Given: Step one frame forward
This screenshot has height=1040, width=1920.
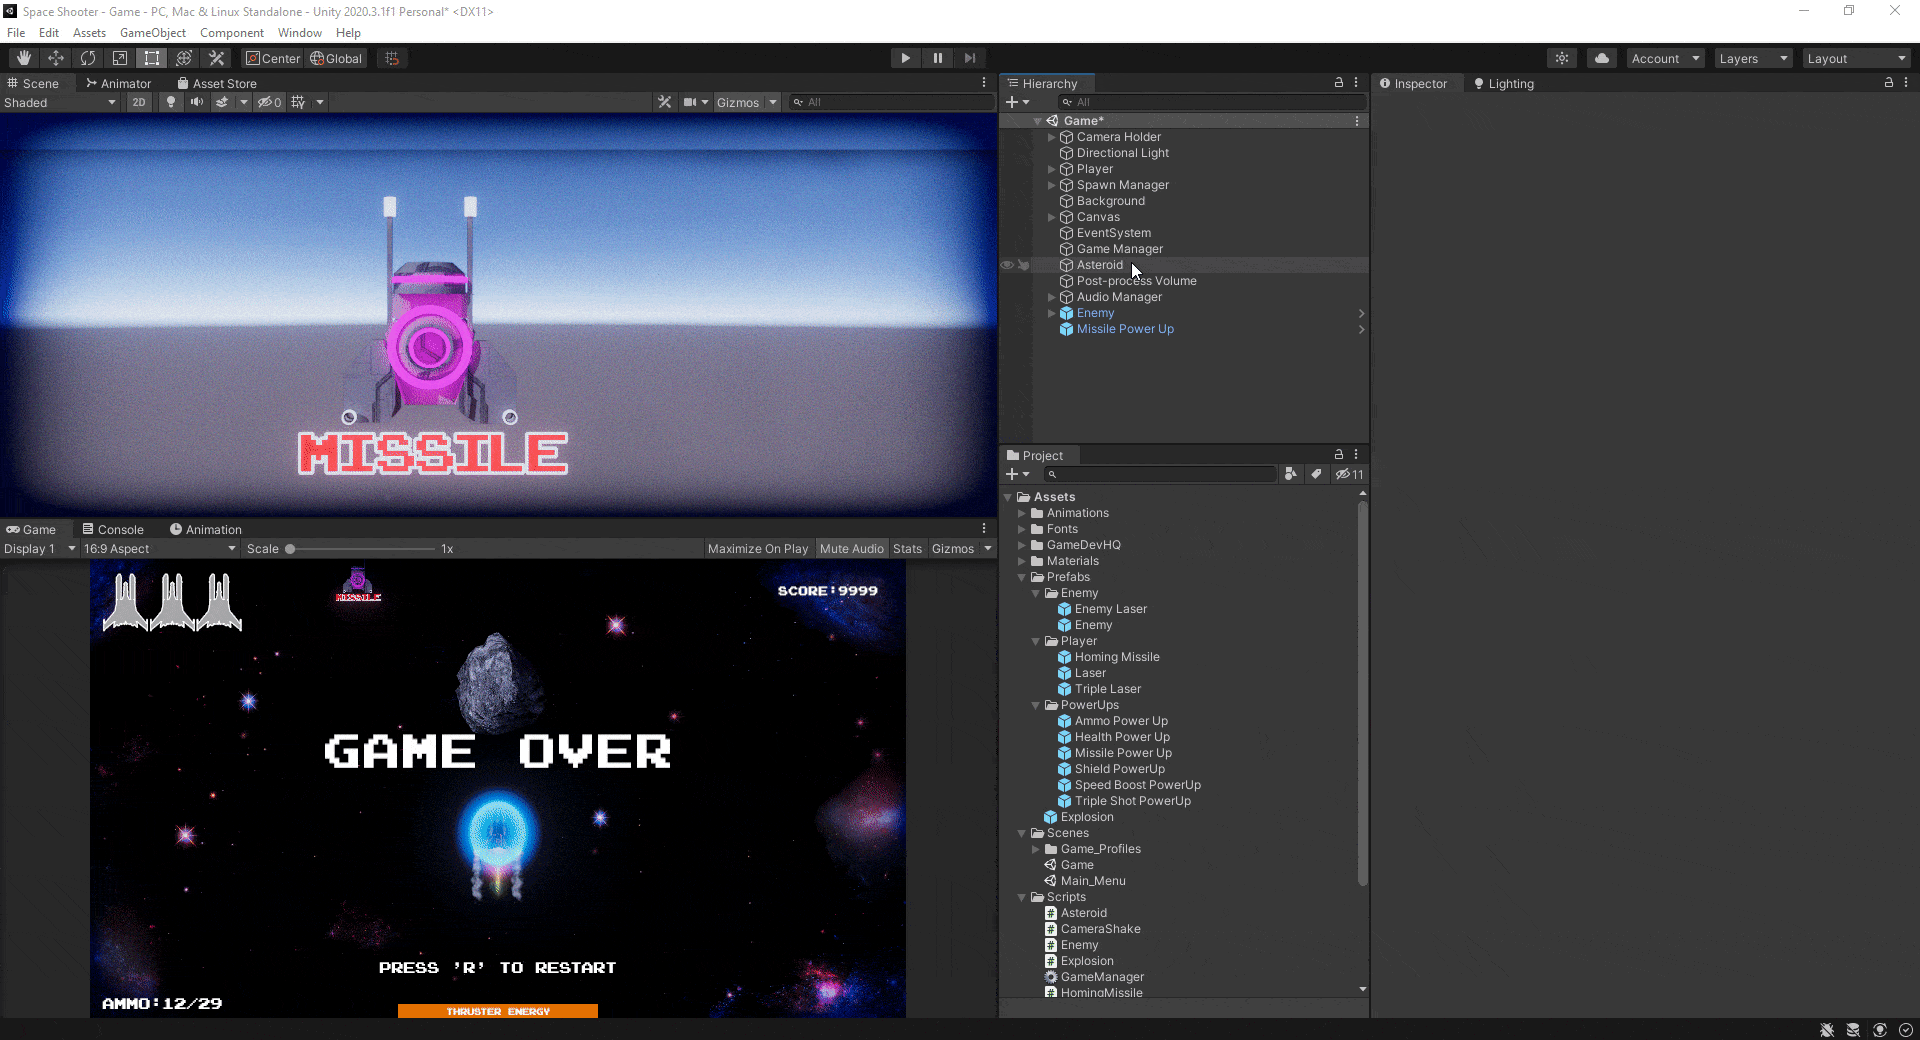Looking at the screenshot, I should coord(970,58).
